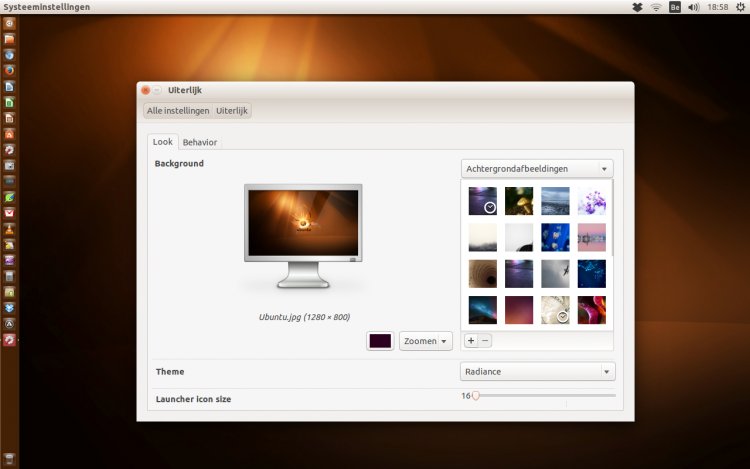Screen dimensions: 750x469
Task: Select the Look tab
Action: (162, 142)
